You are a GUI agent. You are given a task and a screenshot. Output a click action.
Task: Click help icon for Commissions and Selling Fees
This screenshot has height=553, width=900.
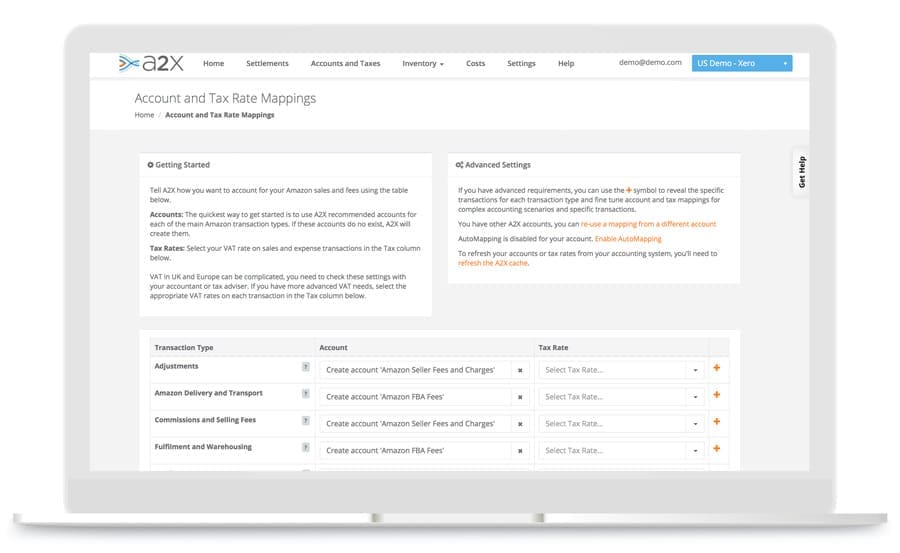click(305, 420)
